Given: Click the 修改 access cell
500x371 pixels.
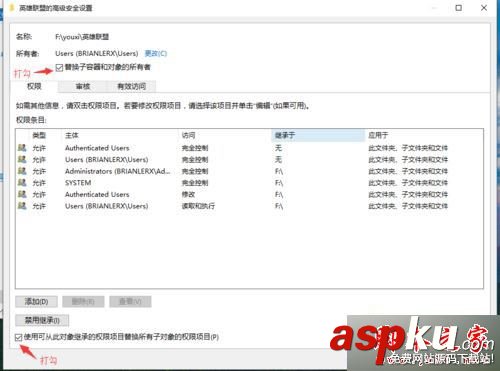Looking at the screenshot, I should (188, 194).
